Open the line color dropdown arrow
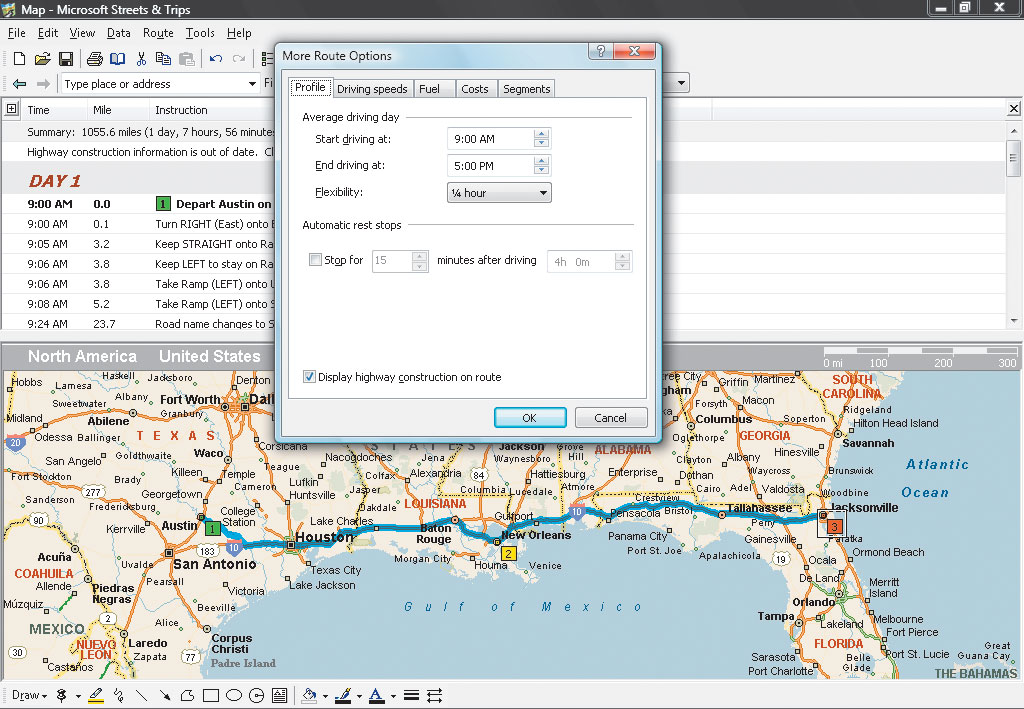Screen dimensions: 1024x709 click(359, 696)
